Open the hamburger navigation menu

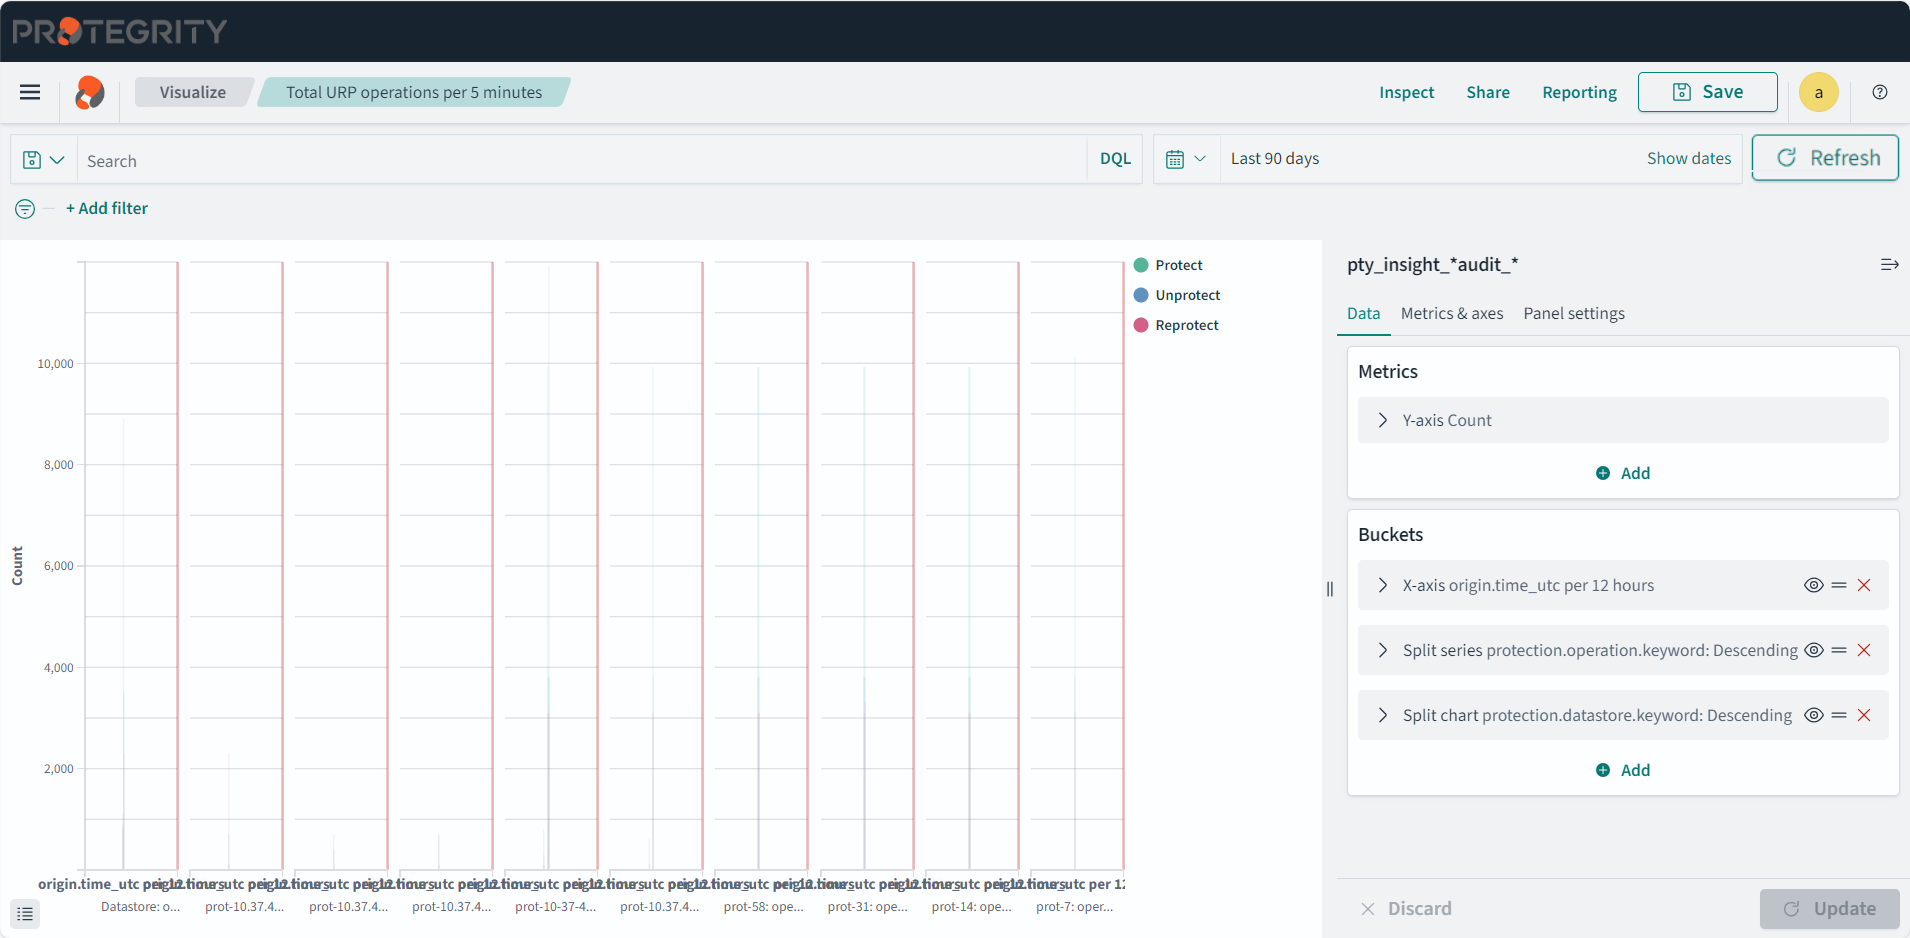point(30,92)
